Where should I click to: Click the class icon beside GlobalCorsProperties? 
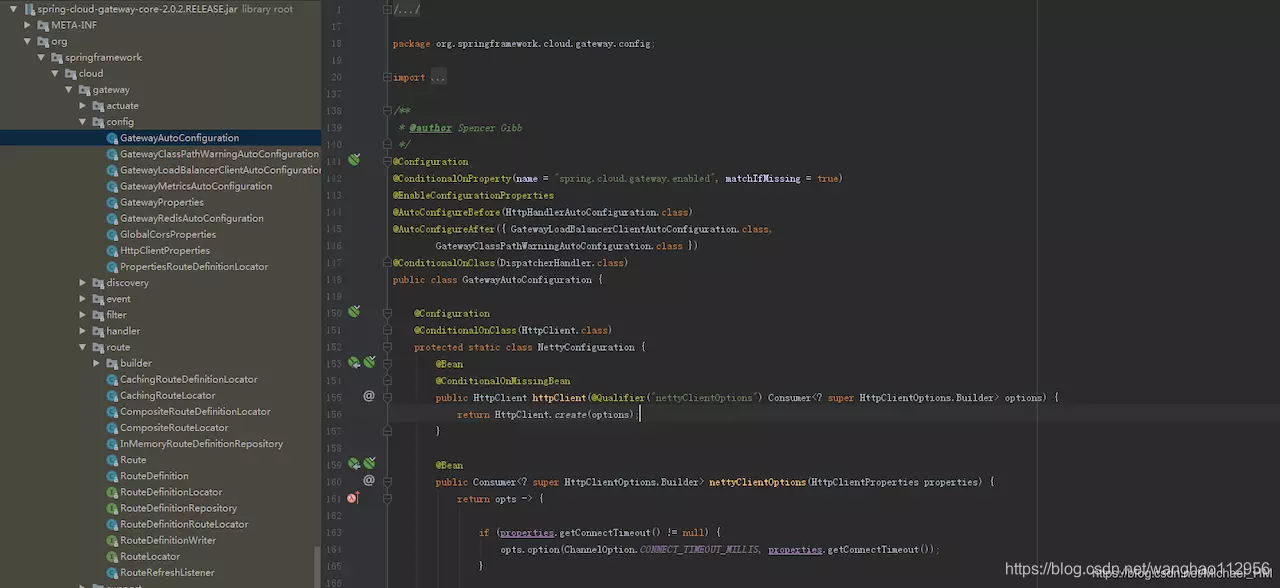[x=112, y=234]
